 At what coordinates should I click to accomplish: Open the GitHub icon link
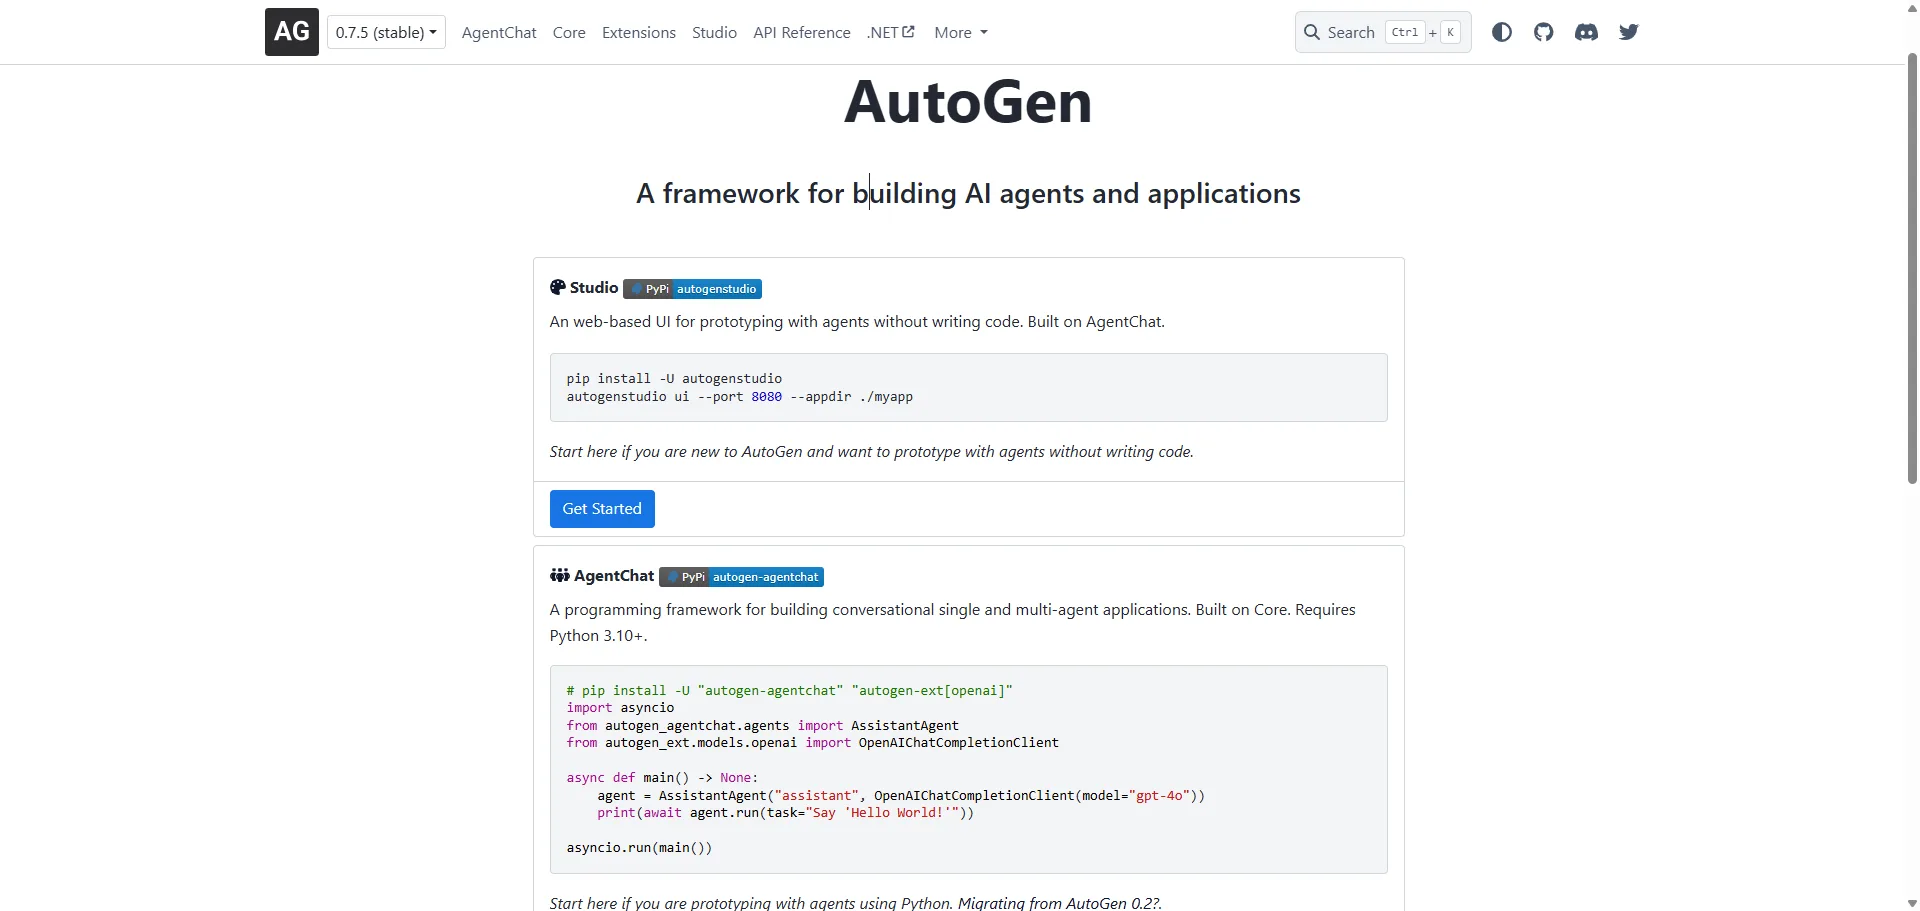(1544, 32)
